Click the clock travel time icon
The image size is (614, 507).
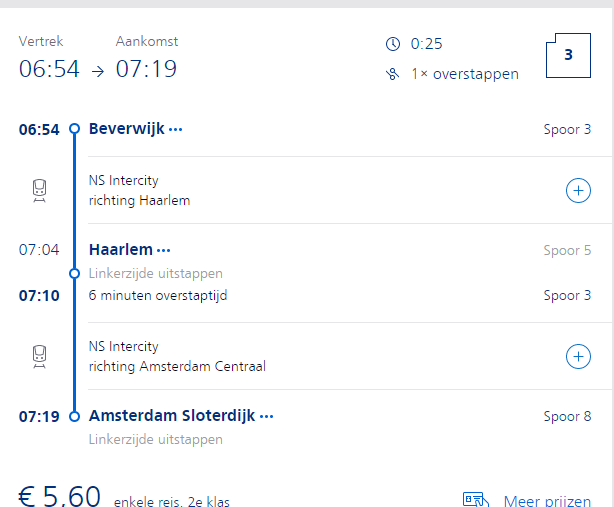(392, 43)
